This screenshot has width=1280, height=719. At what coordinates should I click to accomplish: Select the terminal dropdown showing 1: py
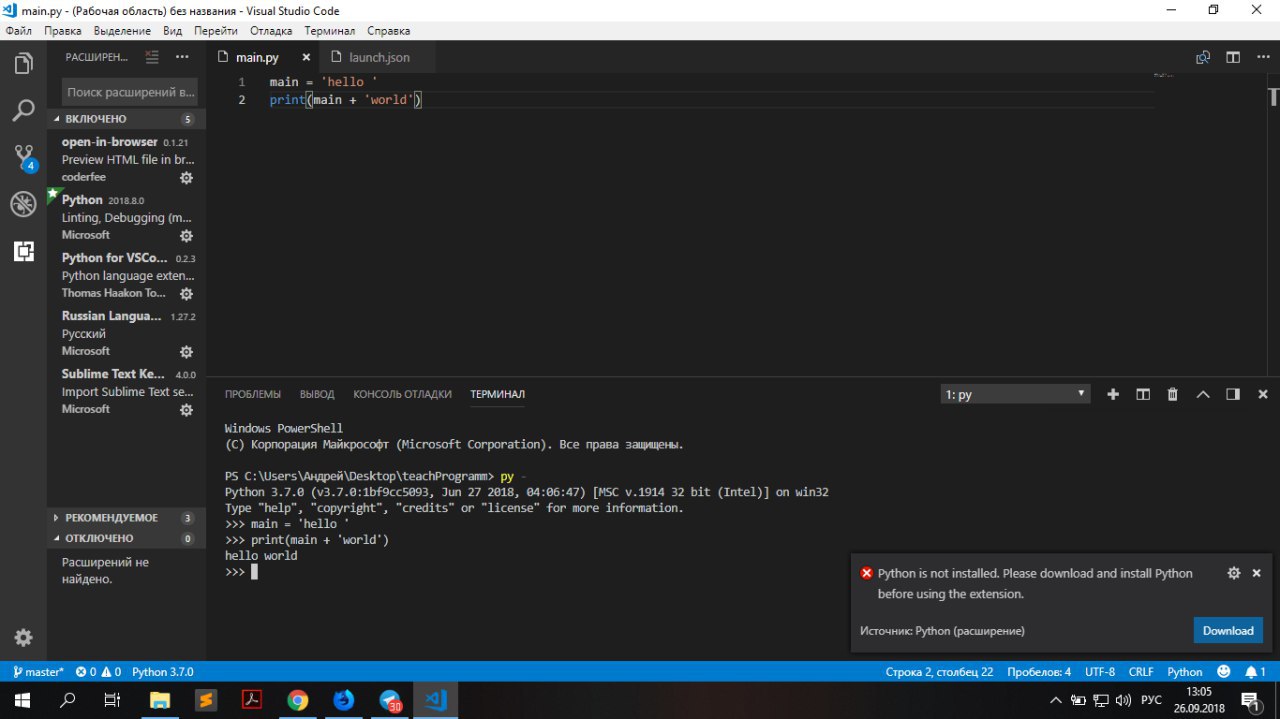[1016, 394]
